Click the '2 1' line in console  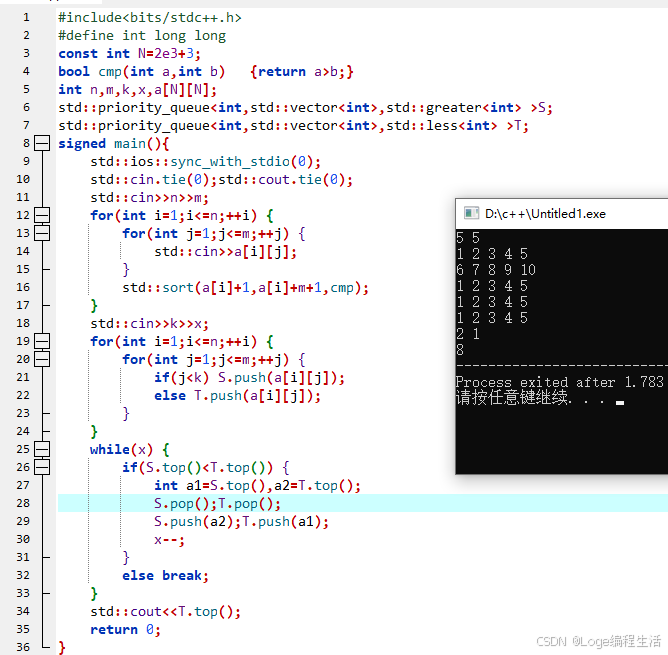[468, 334]
